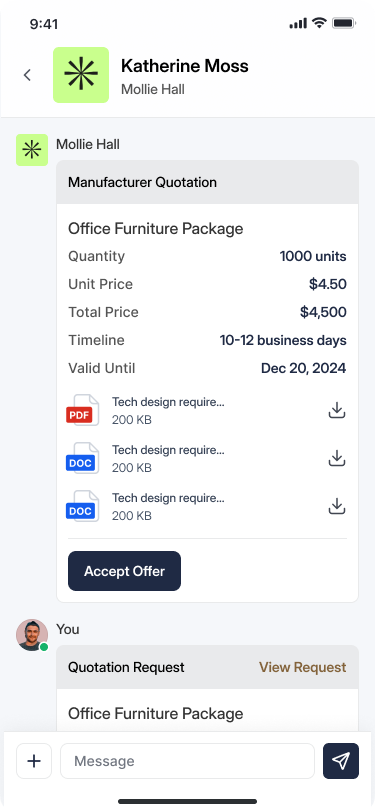Image resolution: width=375 pixels, height=812 pixels.
Task: Download the PDF tech design file
Action: [337, 410]
